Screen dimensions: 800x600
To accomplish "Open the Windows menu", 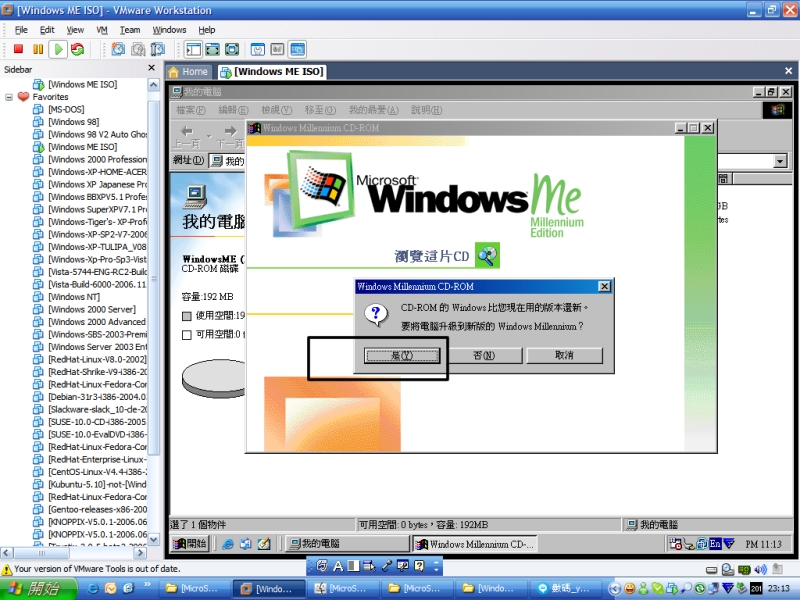I will (169, 30).
